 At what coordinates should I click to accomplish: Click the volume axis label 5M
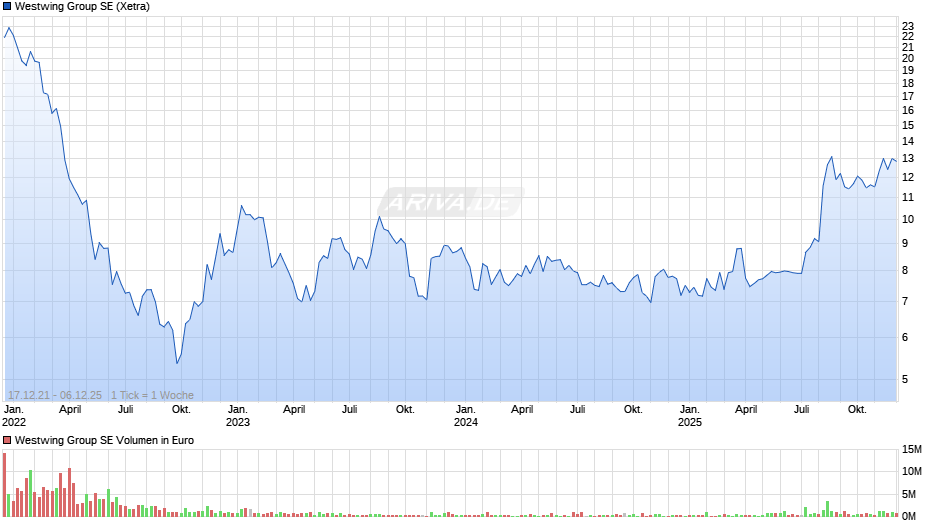click(909, 495)
